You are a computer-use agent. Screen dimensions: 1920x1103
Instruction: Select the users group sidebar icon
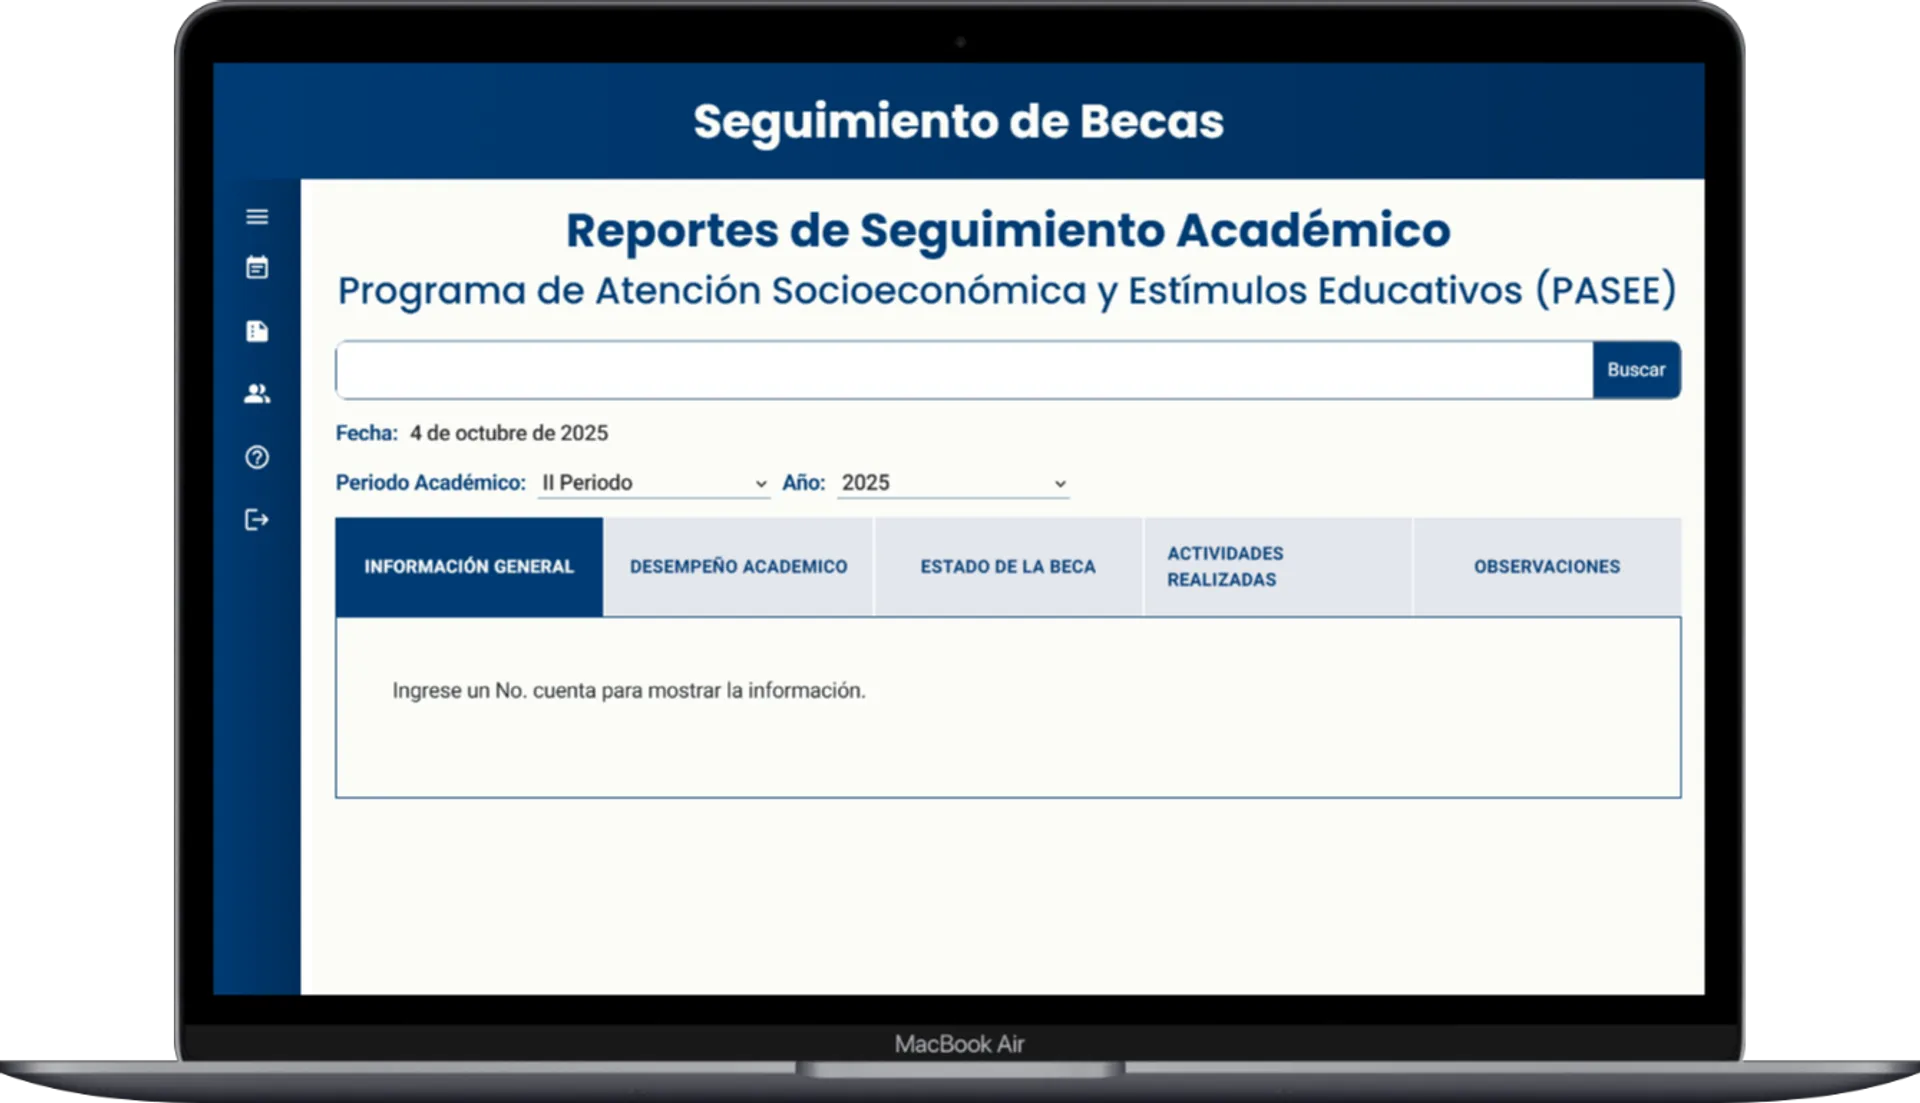[257, 394]
